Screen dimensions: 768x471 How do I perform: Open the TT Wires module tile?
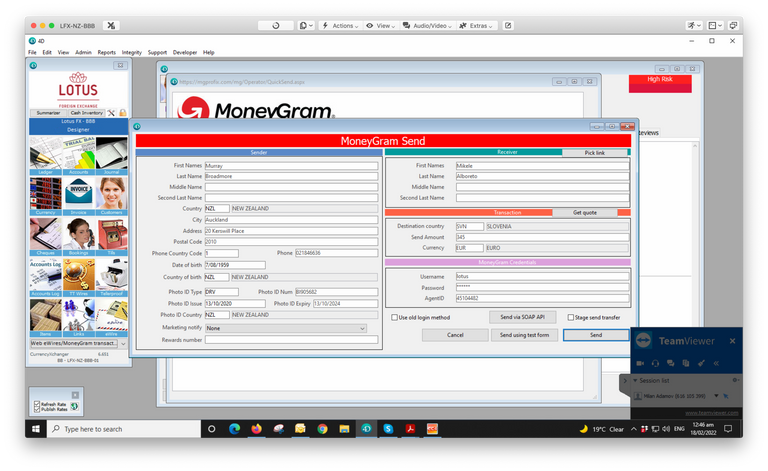coord(78,278)
